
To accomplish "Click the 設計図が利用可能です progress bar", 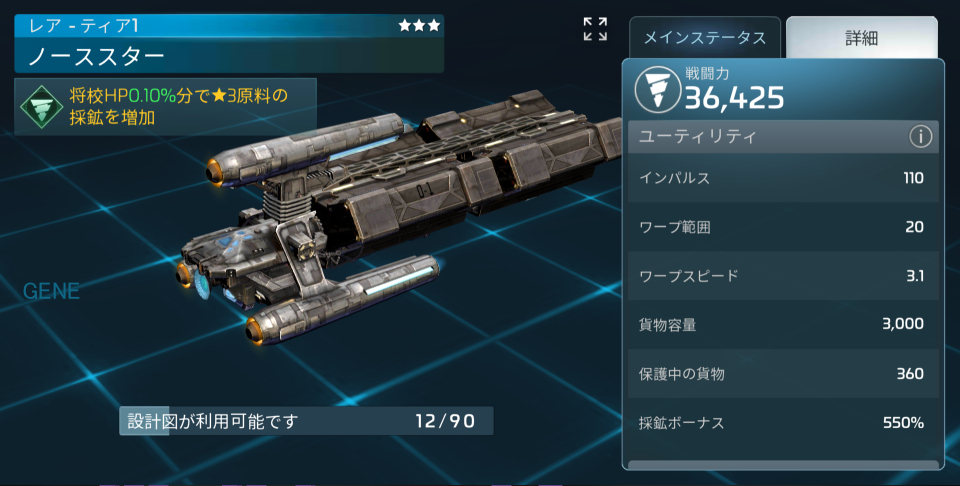I will (306, 421).
